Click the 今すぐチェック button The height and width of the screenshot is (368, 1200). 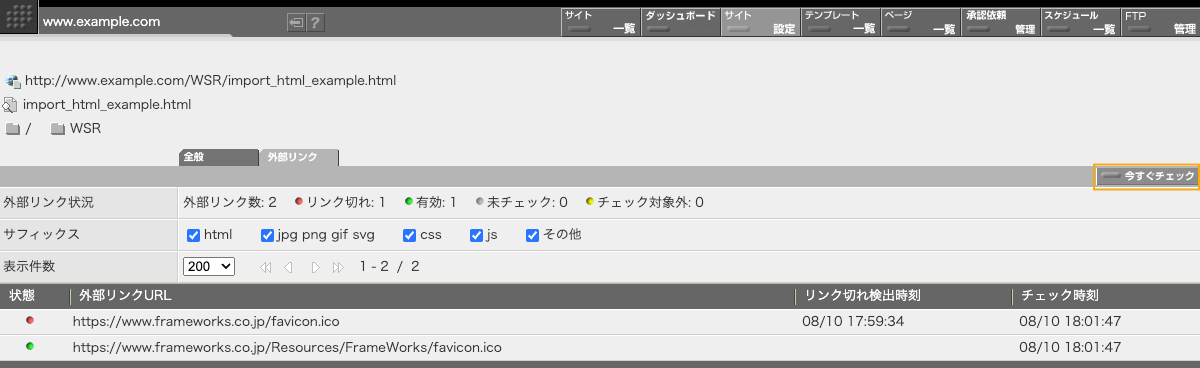click(x=1147, y=176)
